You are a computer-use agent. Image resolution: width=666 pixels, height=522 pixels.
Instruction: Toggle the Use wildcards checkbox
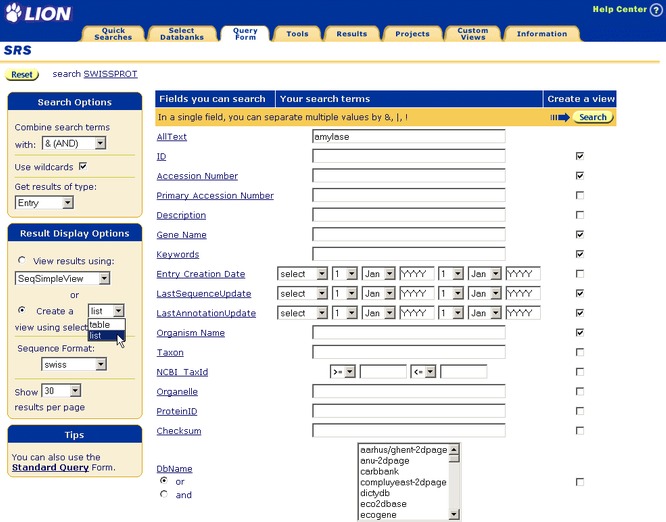(83, 166)
